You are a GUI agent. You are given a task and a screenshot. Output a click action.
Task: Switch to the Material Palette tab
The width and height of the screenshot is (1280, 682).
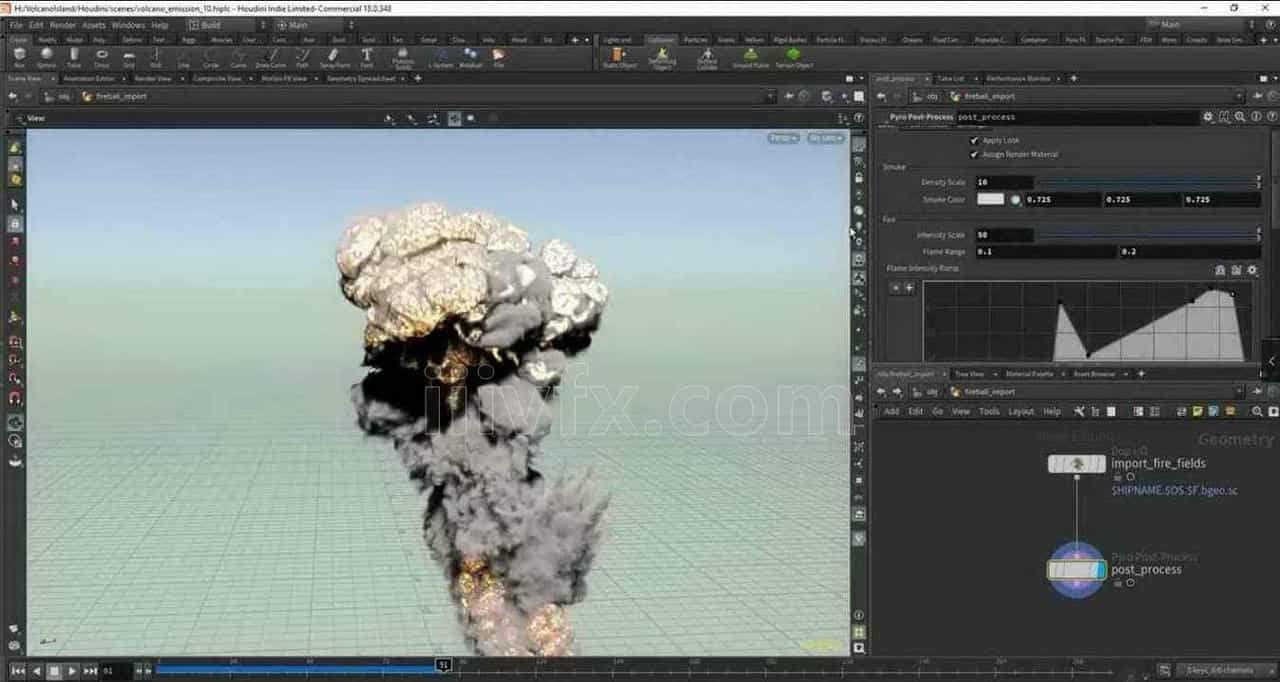pyautogui.click(x=1029, y=374)
